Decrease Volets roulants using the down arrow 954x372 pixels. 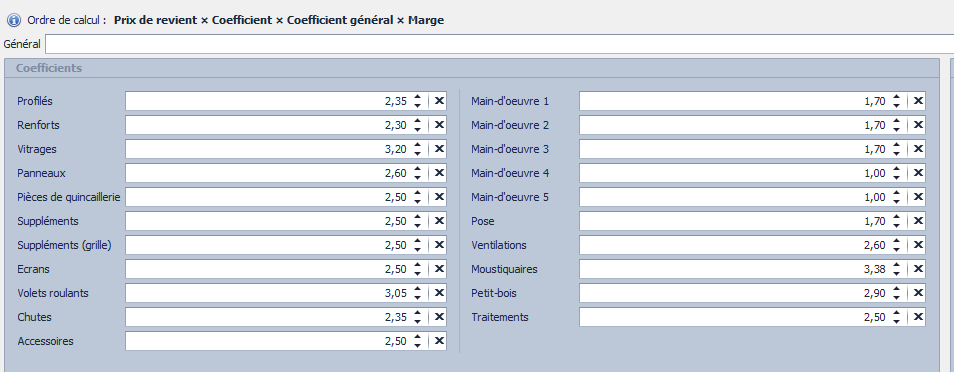pos(417,297)
